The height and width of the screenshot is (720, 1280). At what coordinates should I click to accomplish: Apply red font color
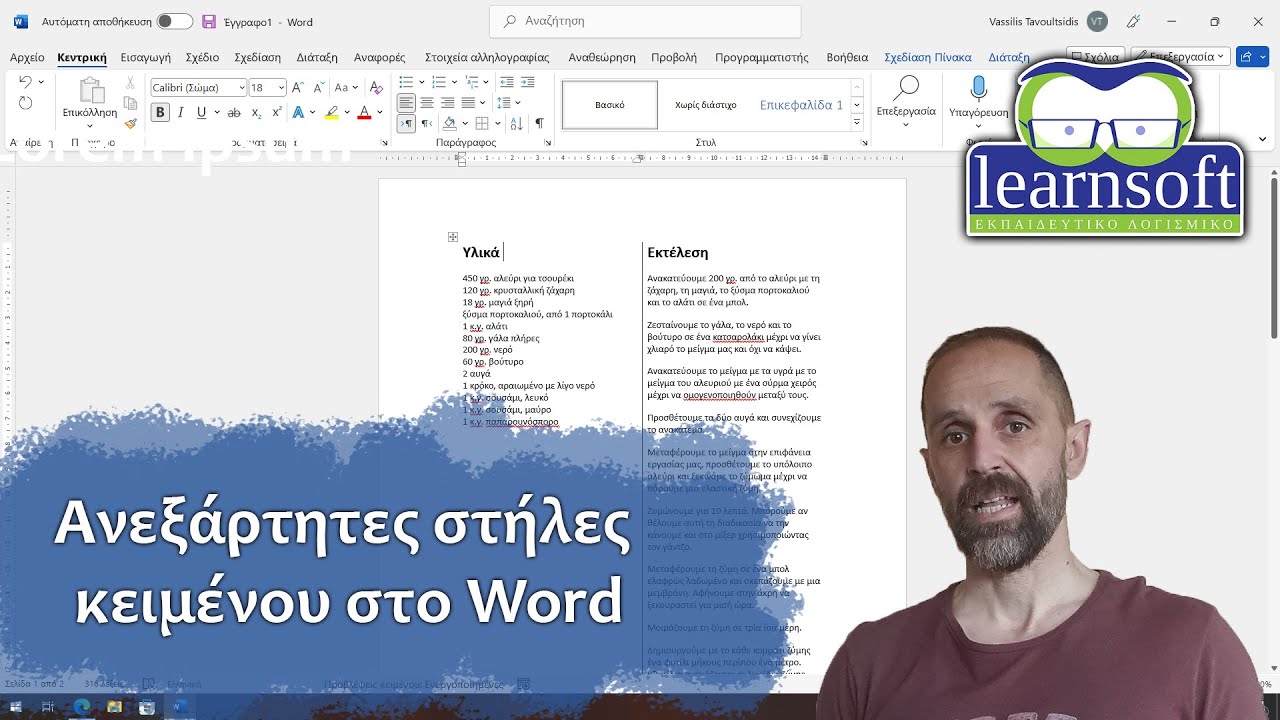click(364, 113)
